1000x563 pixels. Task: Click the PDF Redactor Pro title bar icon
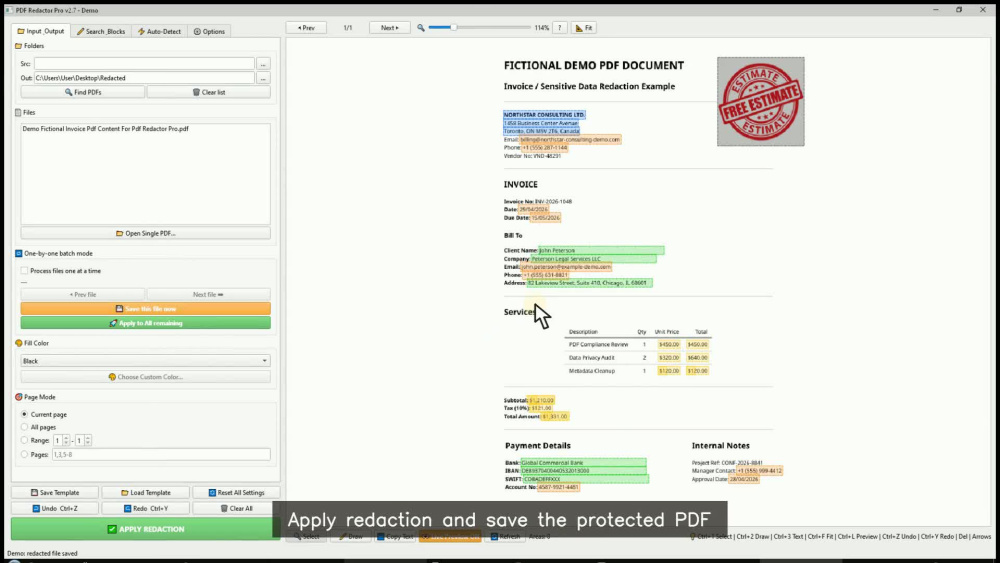[8, 10]
